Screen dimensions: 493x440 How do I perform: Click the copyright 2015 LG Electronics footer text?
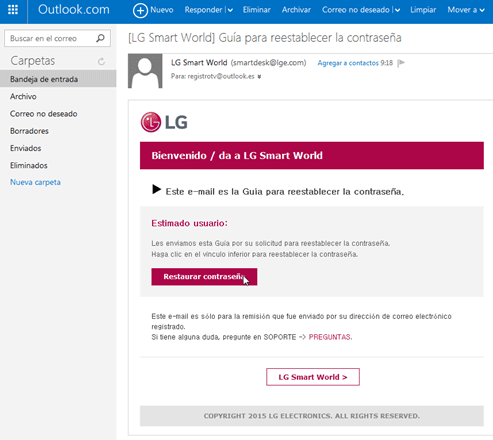click(x=312, y=416)
